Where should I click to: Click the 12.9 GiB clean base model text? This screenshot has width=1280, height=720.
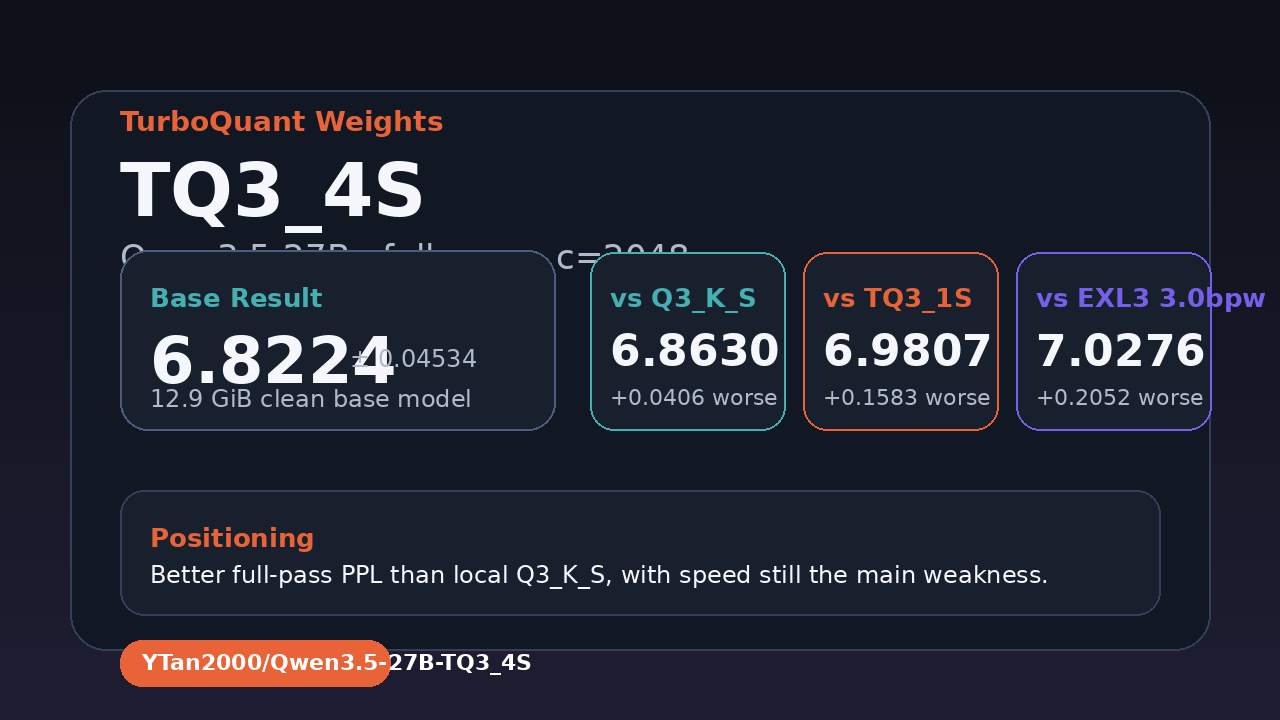[310, 400]
